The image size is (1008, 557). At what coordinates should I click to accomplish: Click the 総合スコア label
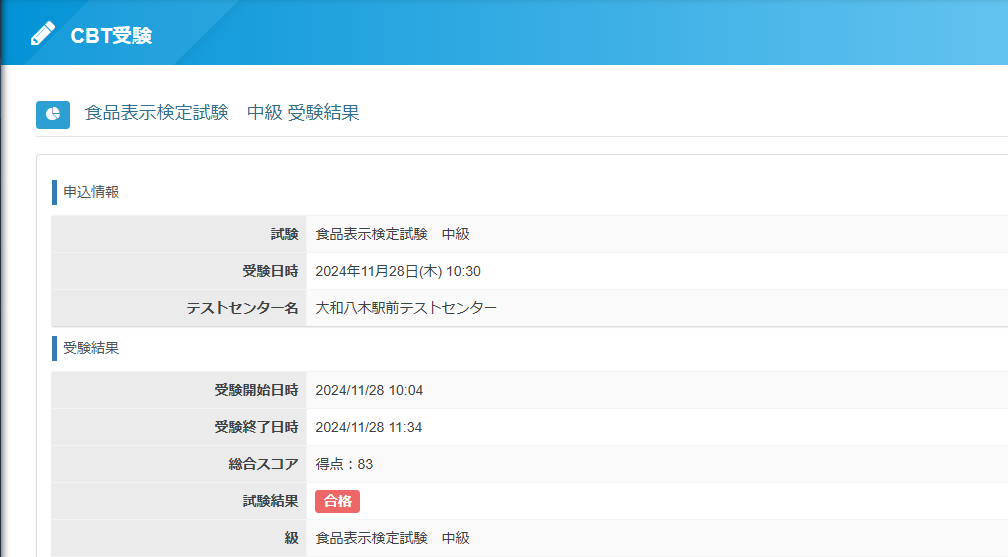click(264, 464)
